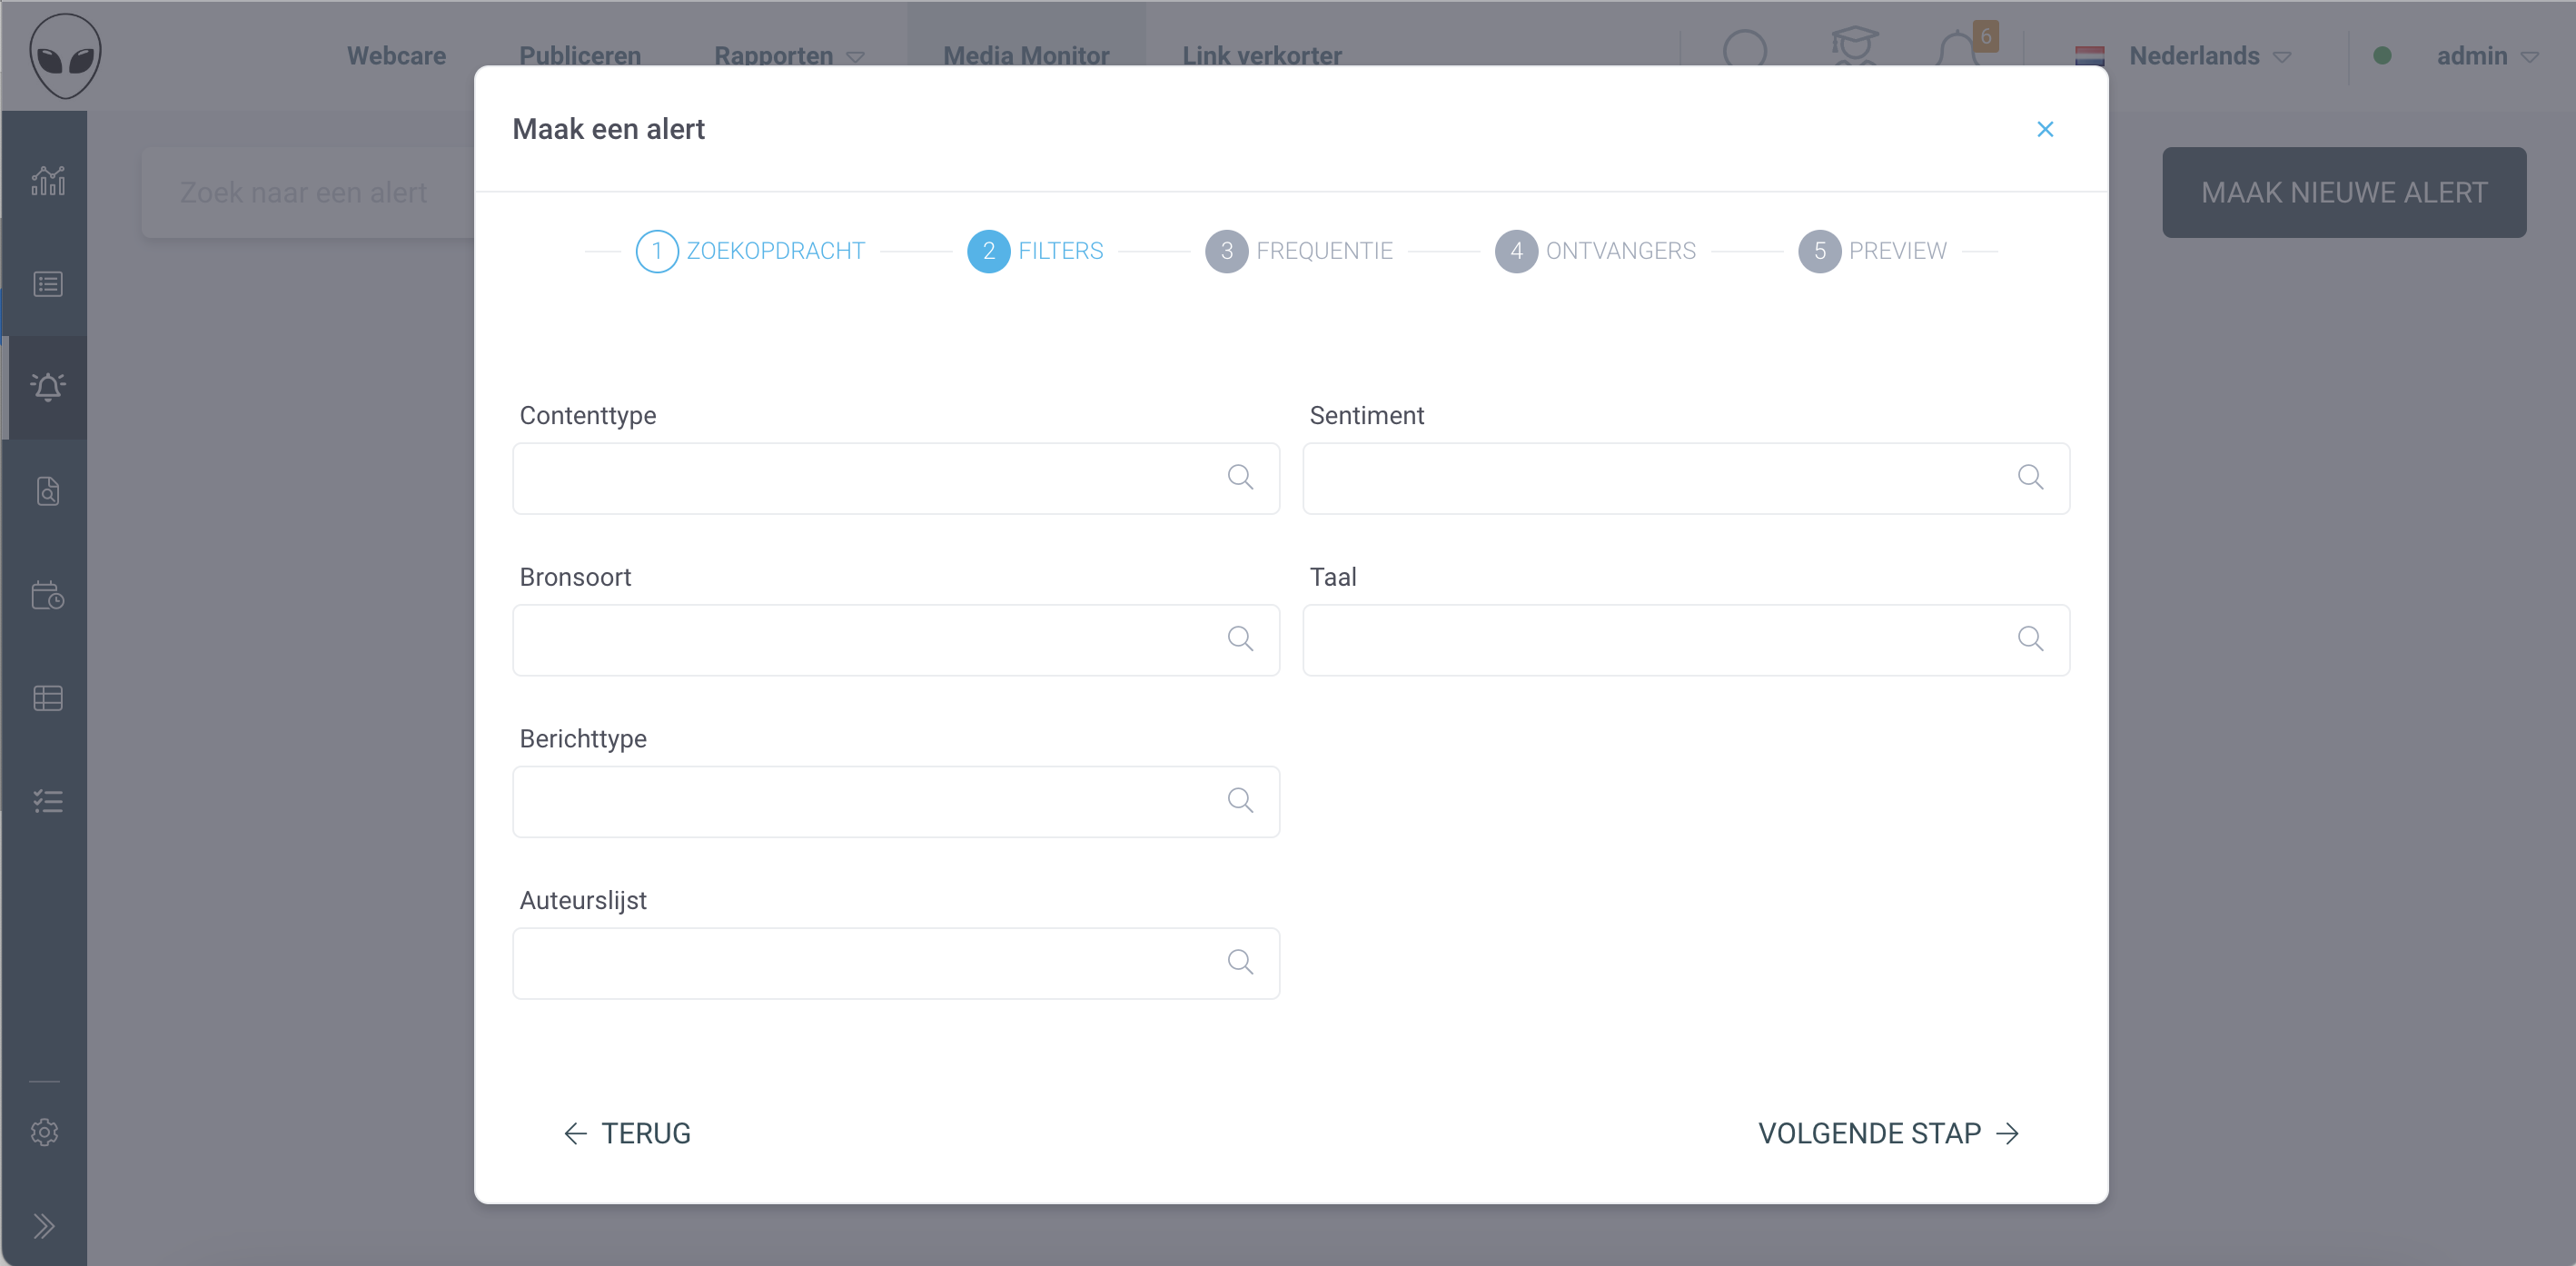Go to step 4 Ontvangers
Image resolution: width=2576 pixels, height=1266 pixels.
click(1595, 251)
